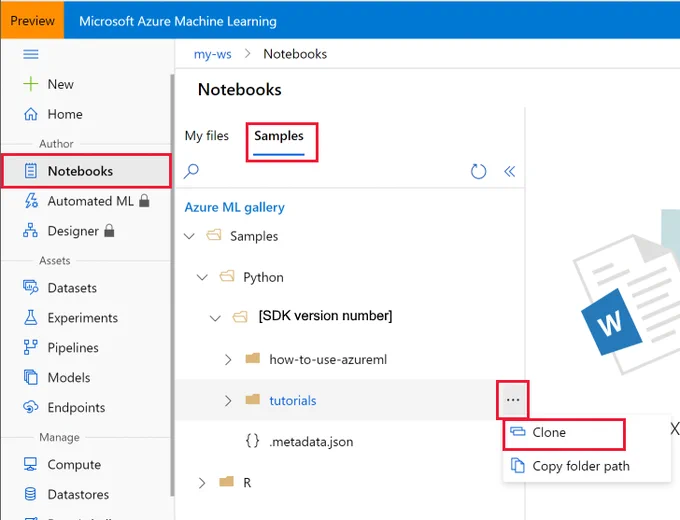Collapse the Samples folder chevron
Viewport: 680px width, 520px height.
(x=189, y=236)
